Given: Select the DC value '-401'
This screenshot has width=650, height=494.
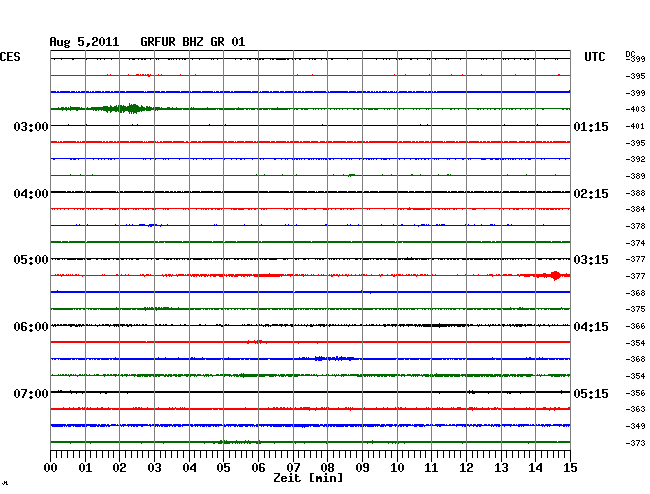Looking at the screenshot, I should [x=635, y=126].
